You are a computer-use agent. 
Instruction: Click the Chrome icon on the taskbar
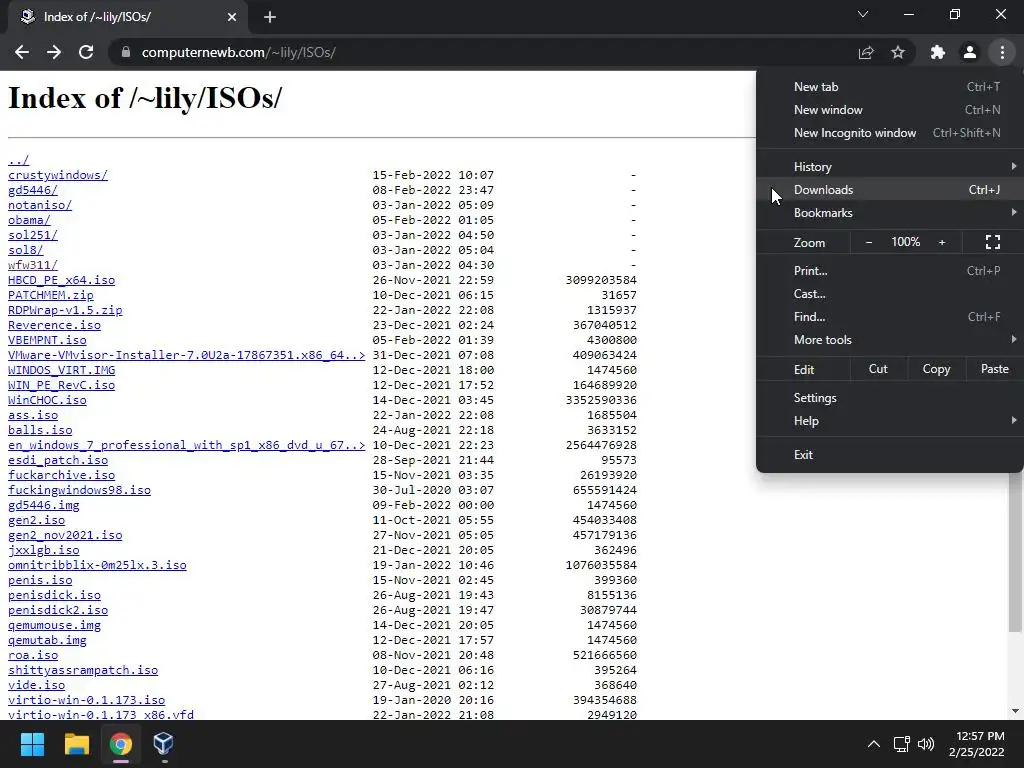coord(121,744)
